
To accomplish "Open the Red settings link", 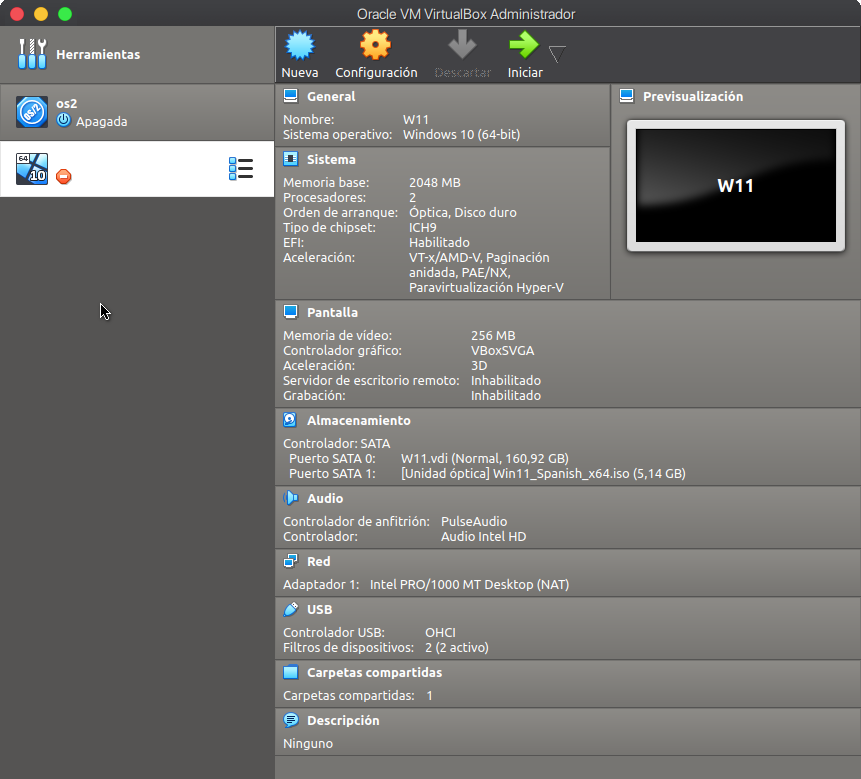I will pyautogui.click(x=318, y=562).
